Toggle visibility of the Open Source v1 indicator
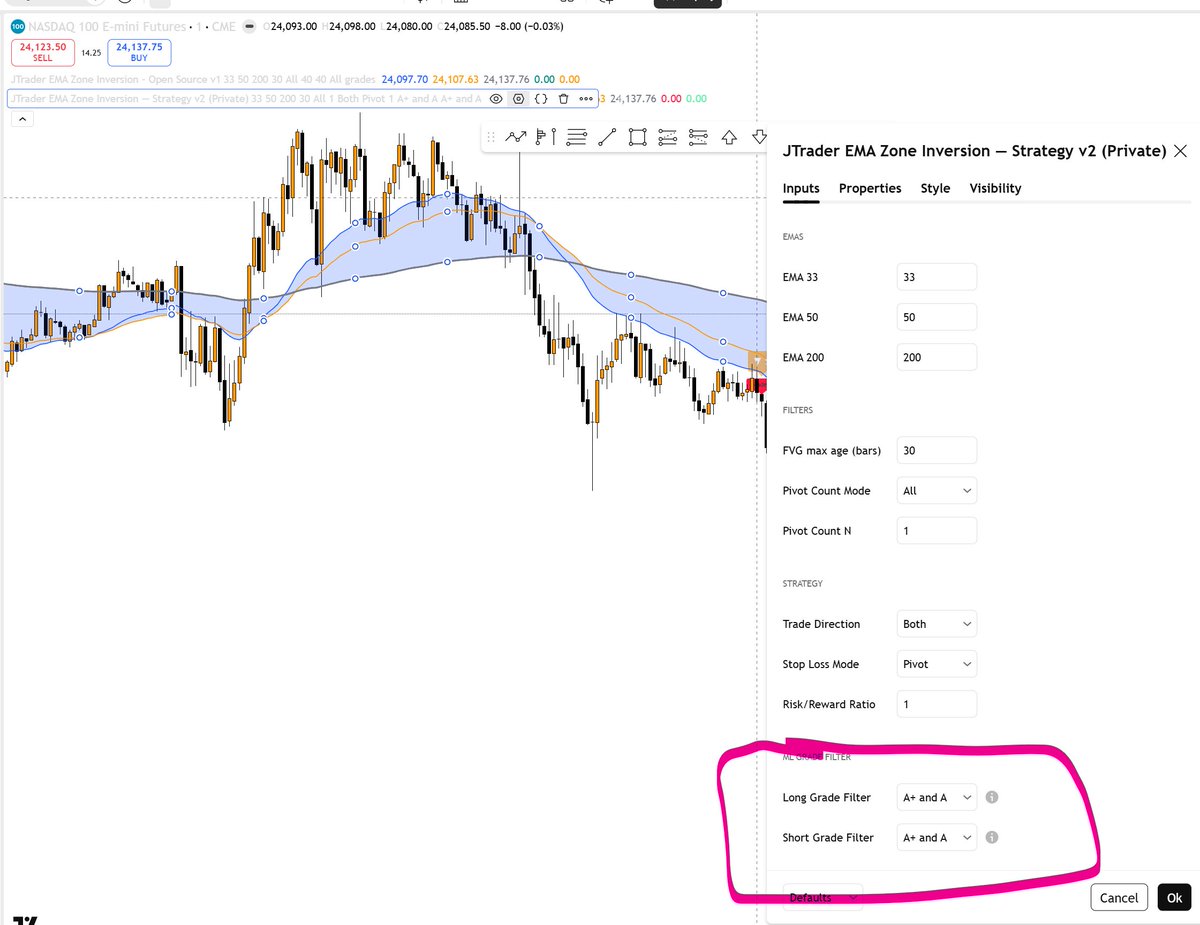 coord(496,79)
